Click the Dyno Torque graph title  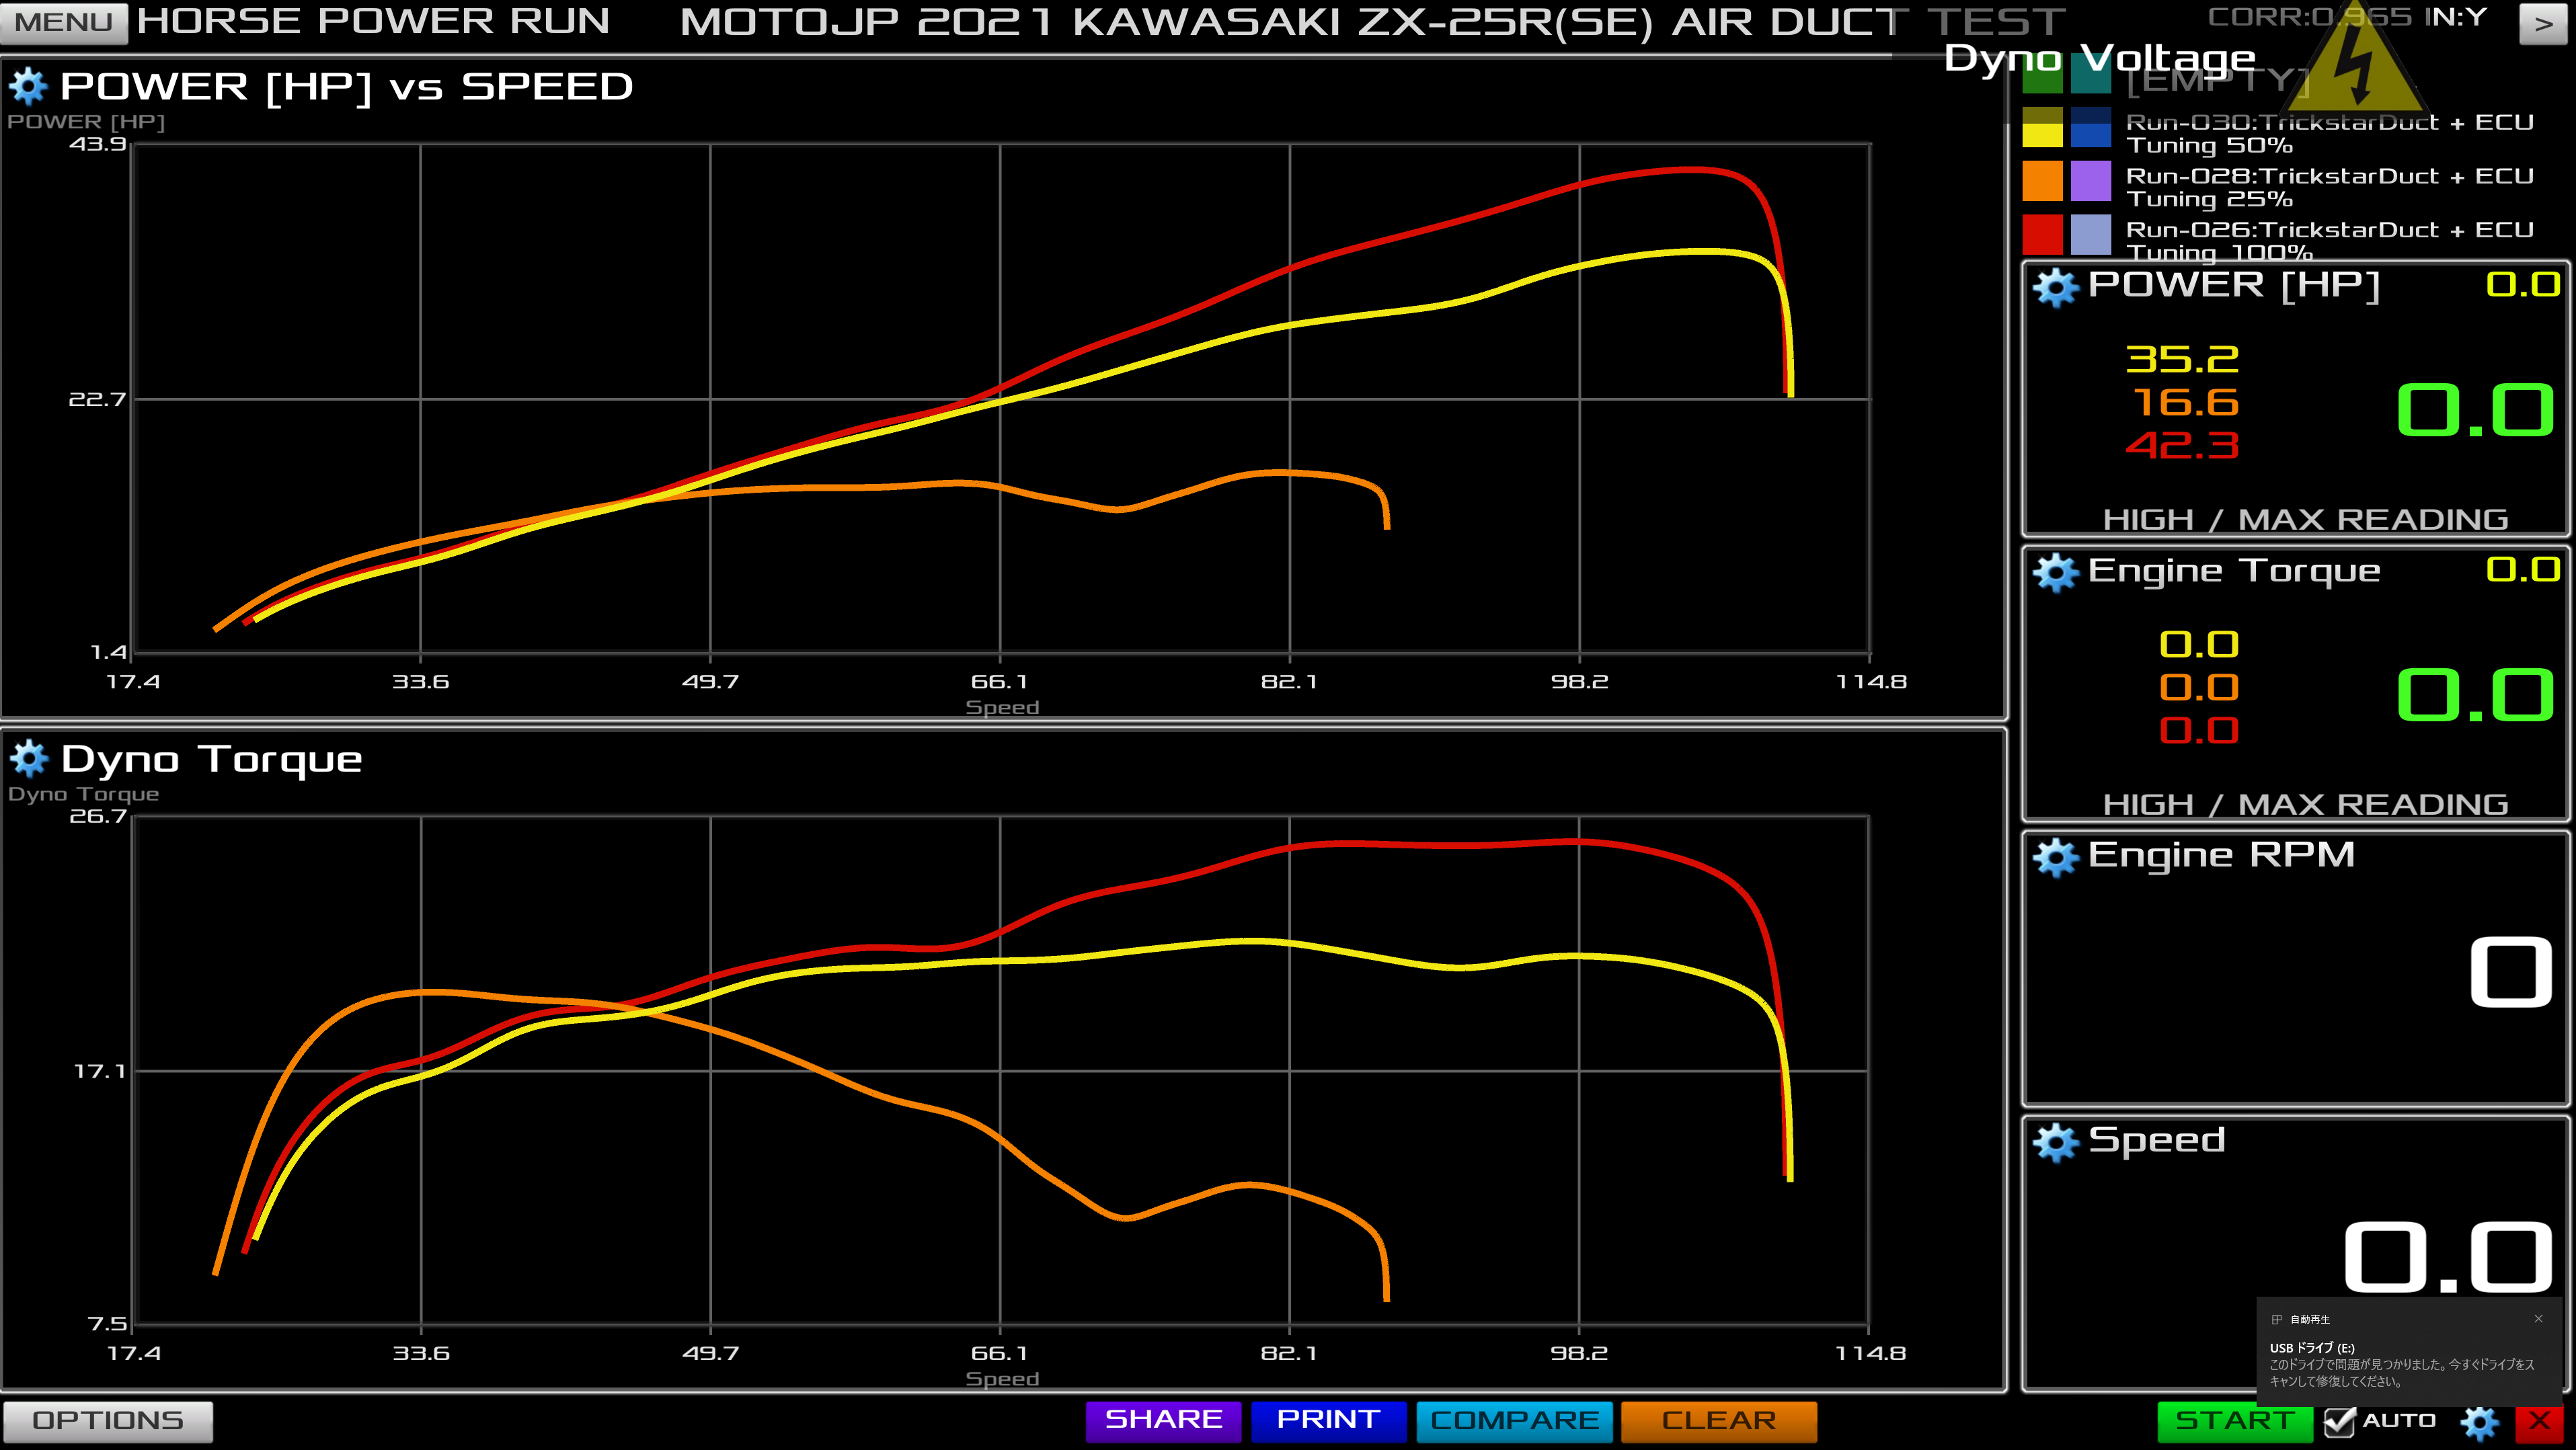tap(211, 759)
